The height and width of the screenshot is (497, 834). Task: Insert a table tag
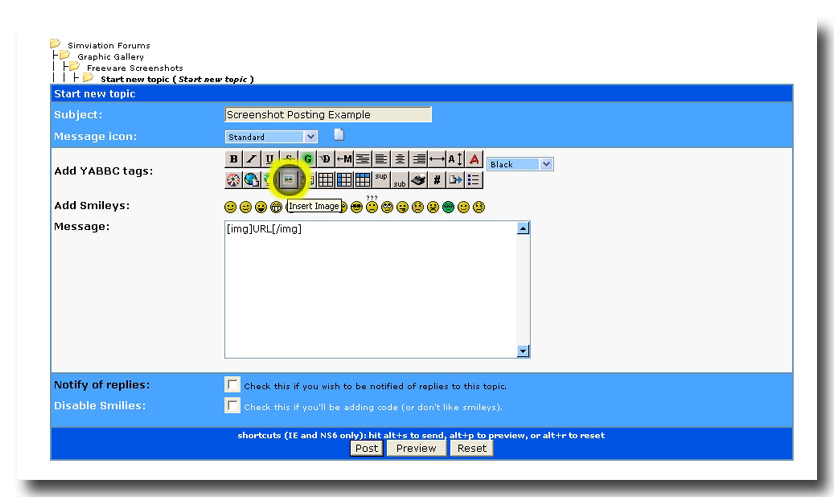click(326, 180)
